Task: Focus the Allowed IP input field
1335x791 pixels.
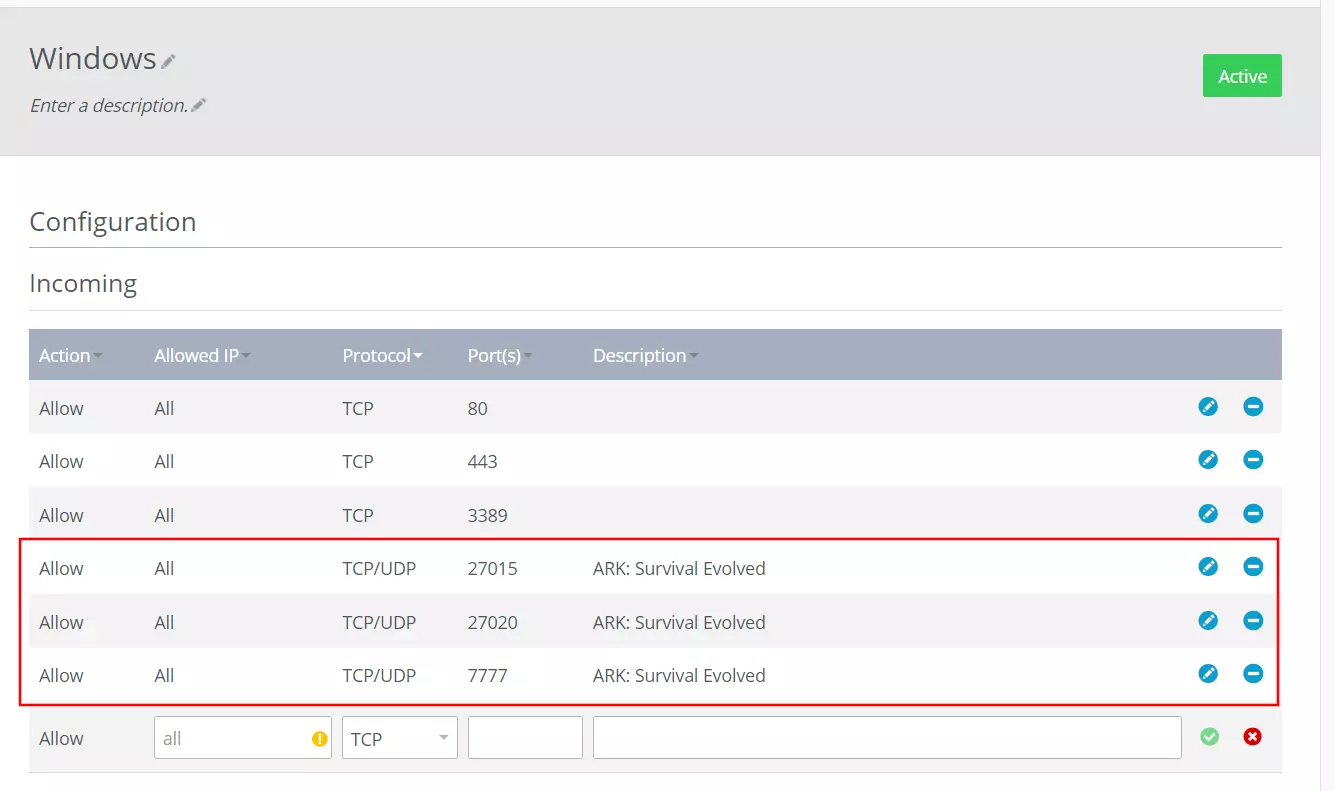Action: 234,738
